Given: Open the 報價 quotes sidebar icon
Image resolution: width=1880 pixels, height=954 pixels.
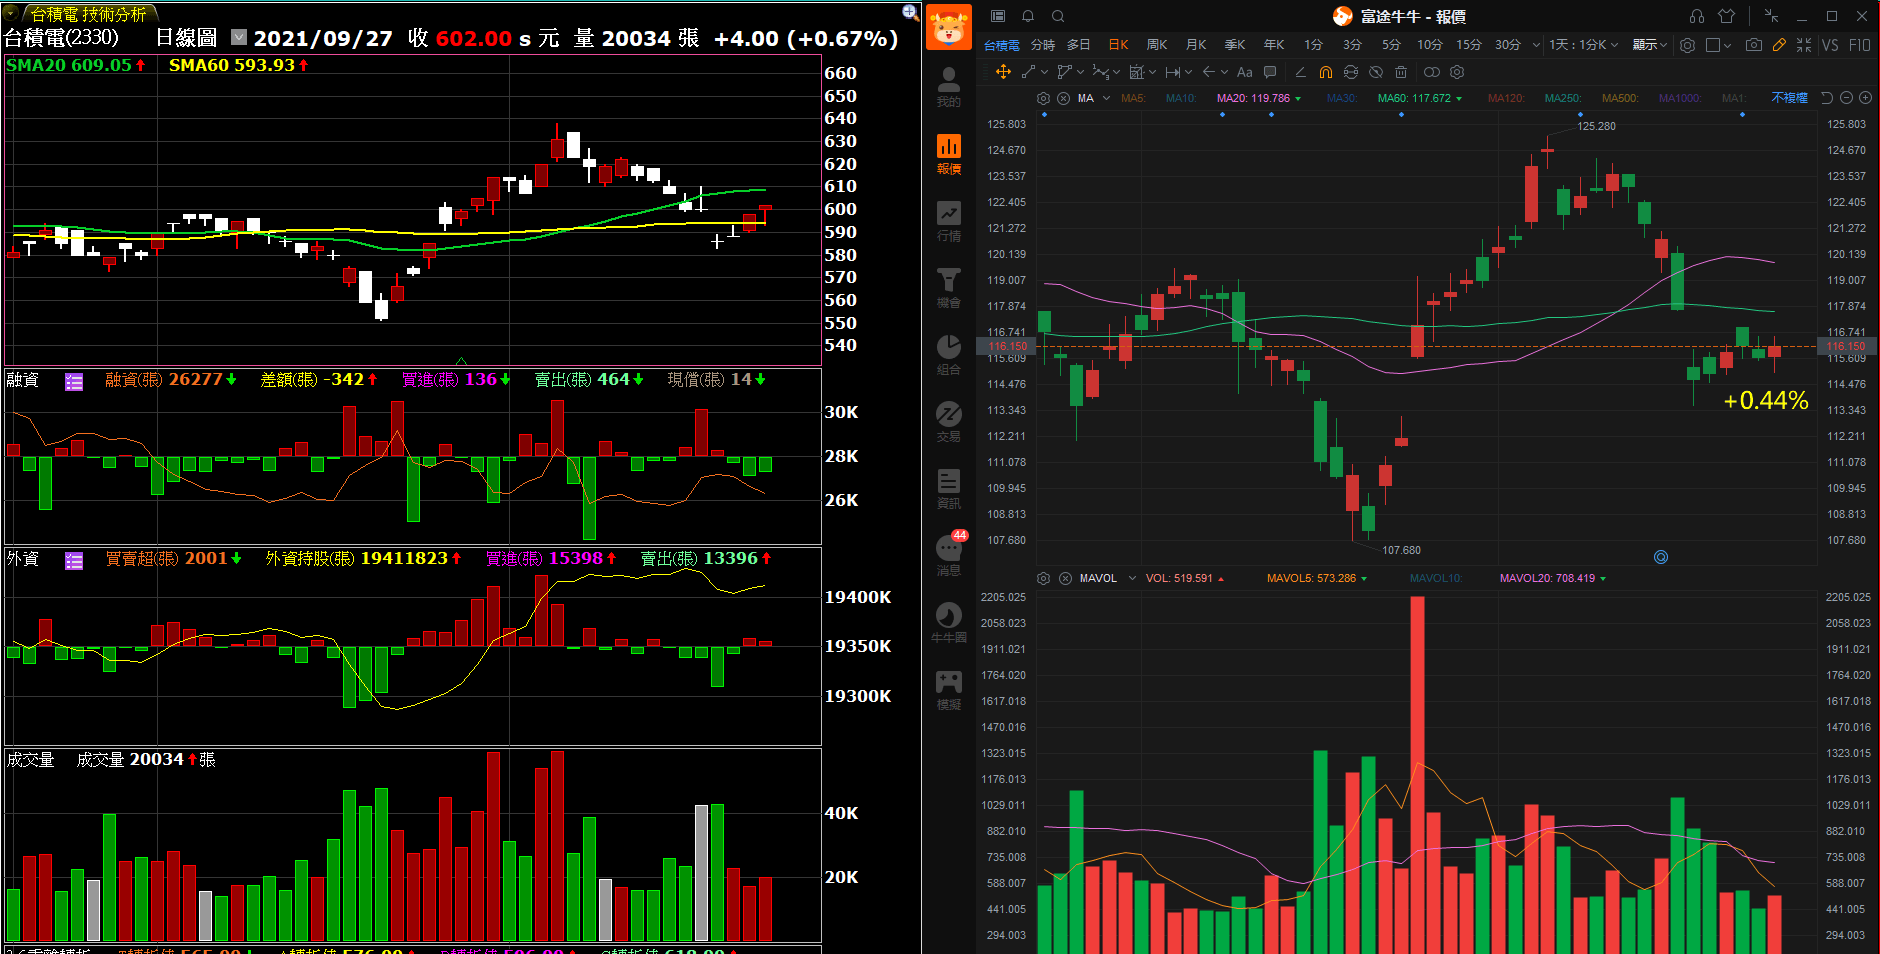Looking at the screenshot, I should pyautogui.click(x=949, y=154).
